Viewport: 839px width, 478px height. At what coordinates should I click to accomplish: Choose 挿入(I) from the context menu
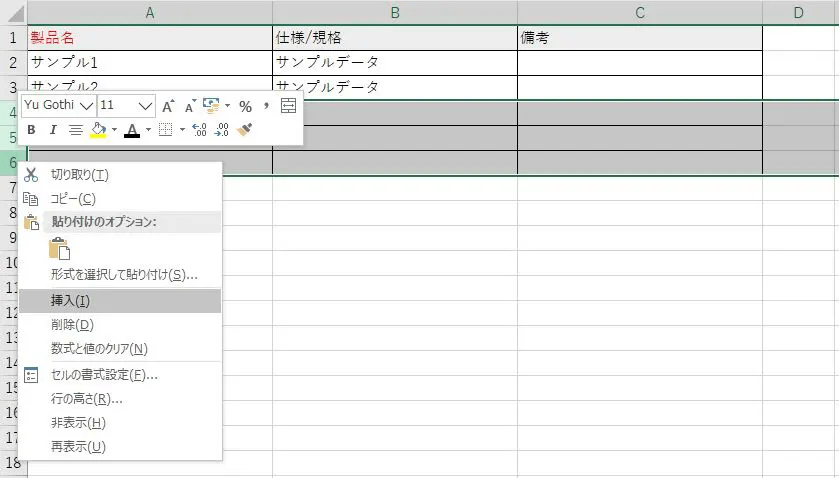[70, 300]
